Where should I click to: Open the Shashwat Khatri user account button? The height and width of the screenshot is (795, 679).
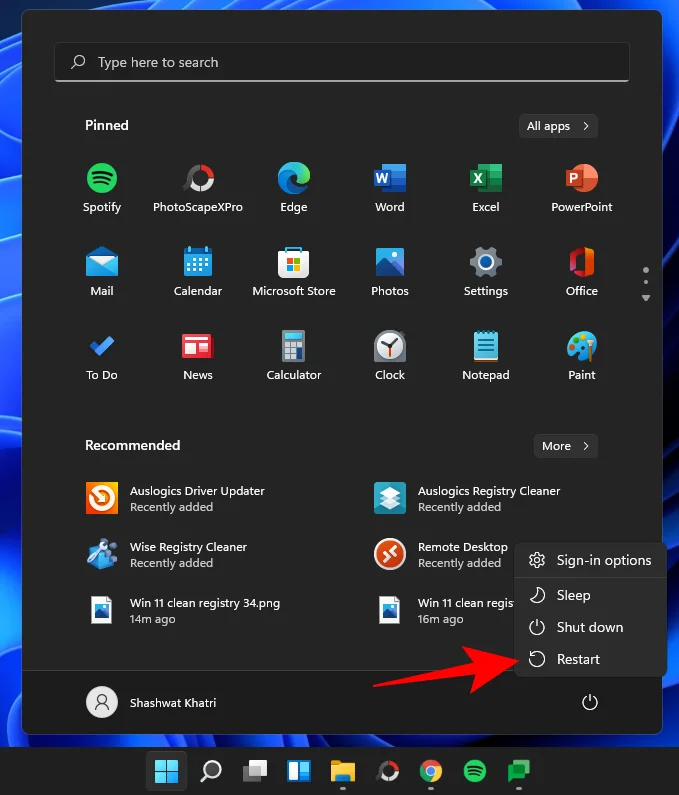(152, 703)
